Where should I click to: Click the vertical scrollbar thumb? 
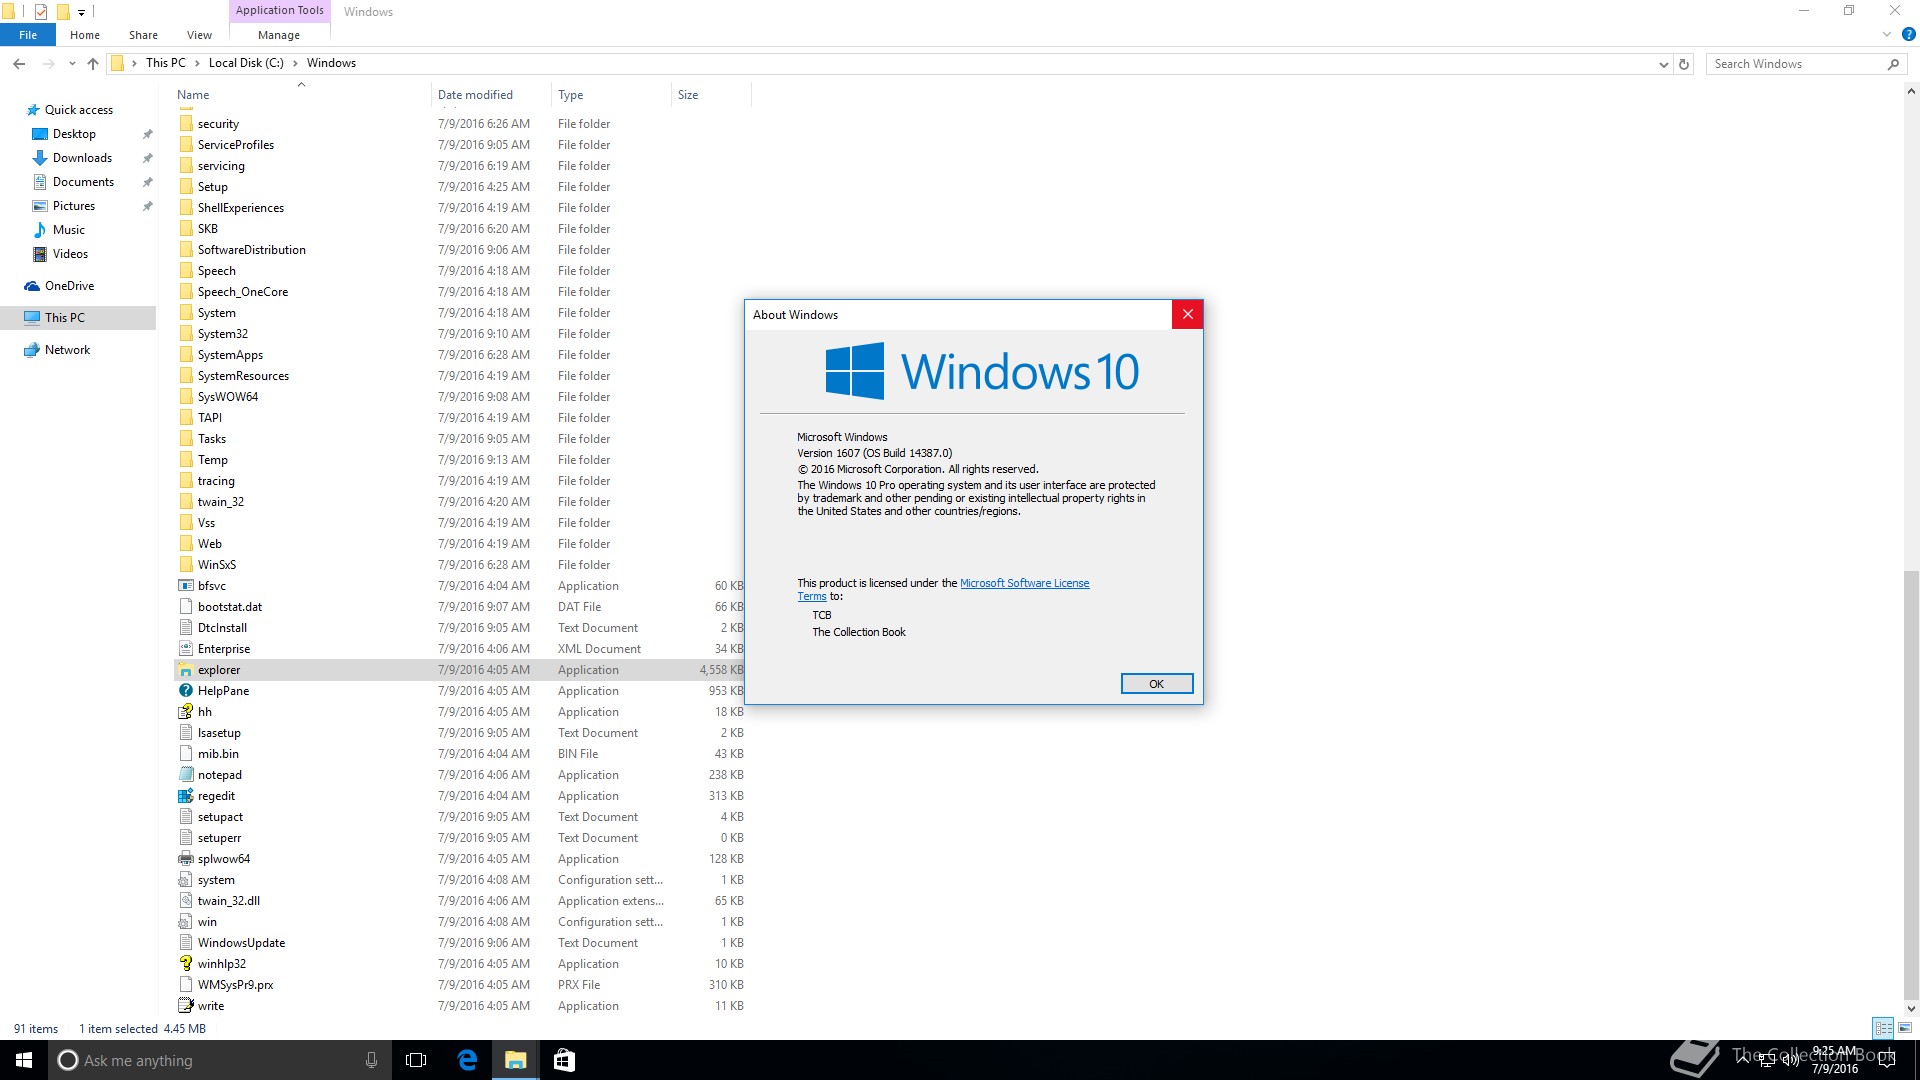1911,784
